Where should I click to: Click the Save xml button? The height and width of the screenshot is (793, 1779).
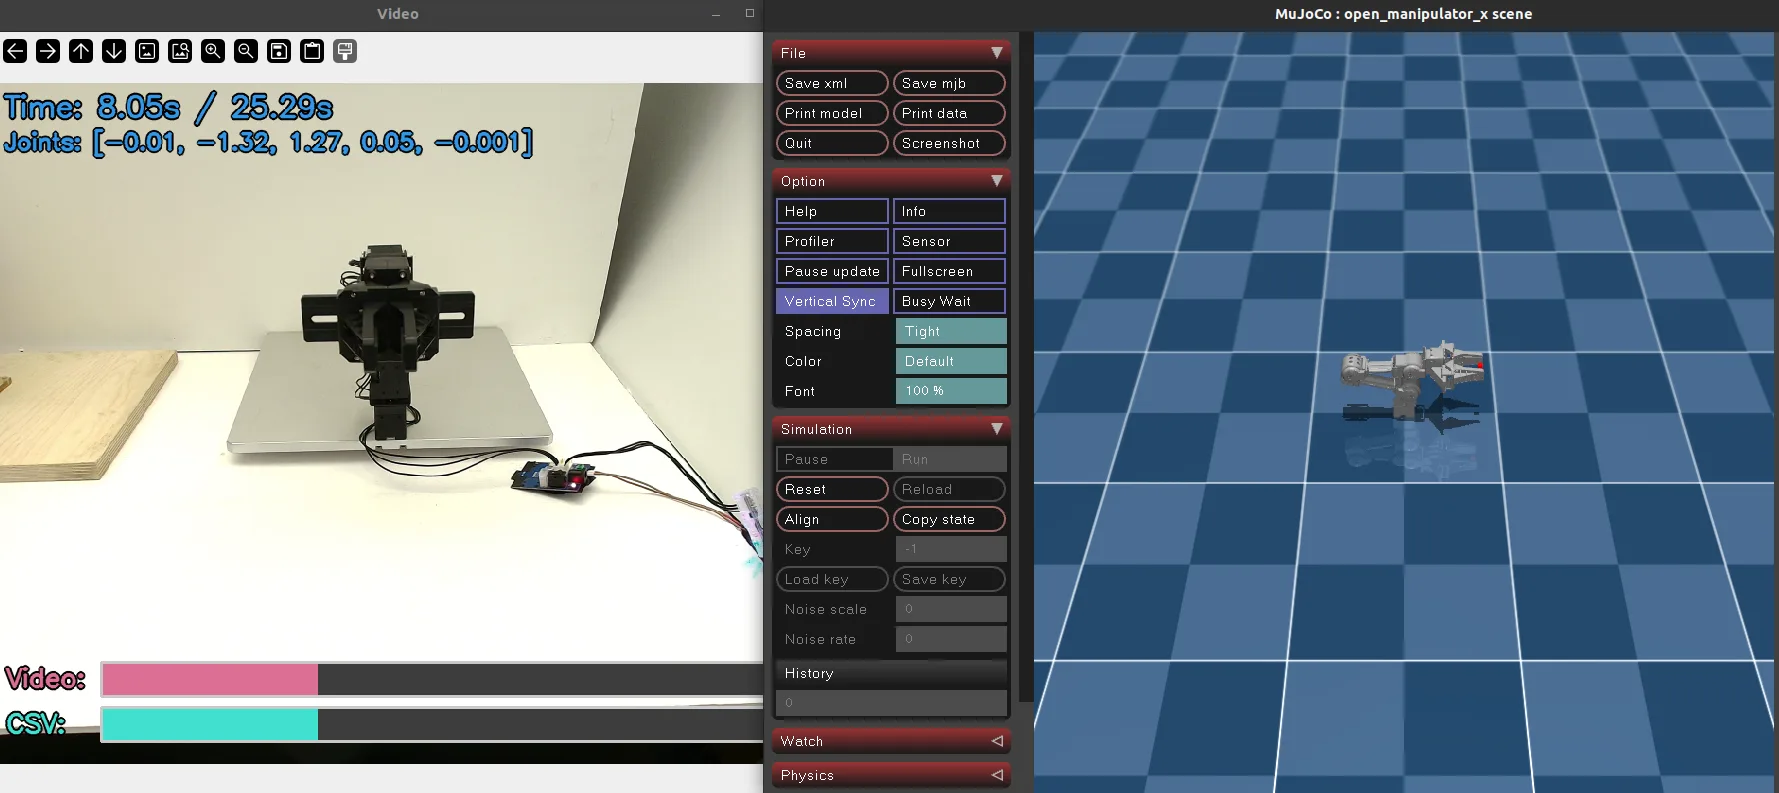click(x=832, y=83)
